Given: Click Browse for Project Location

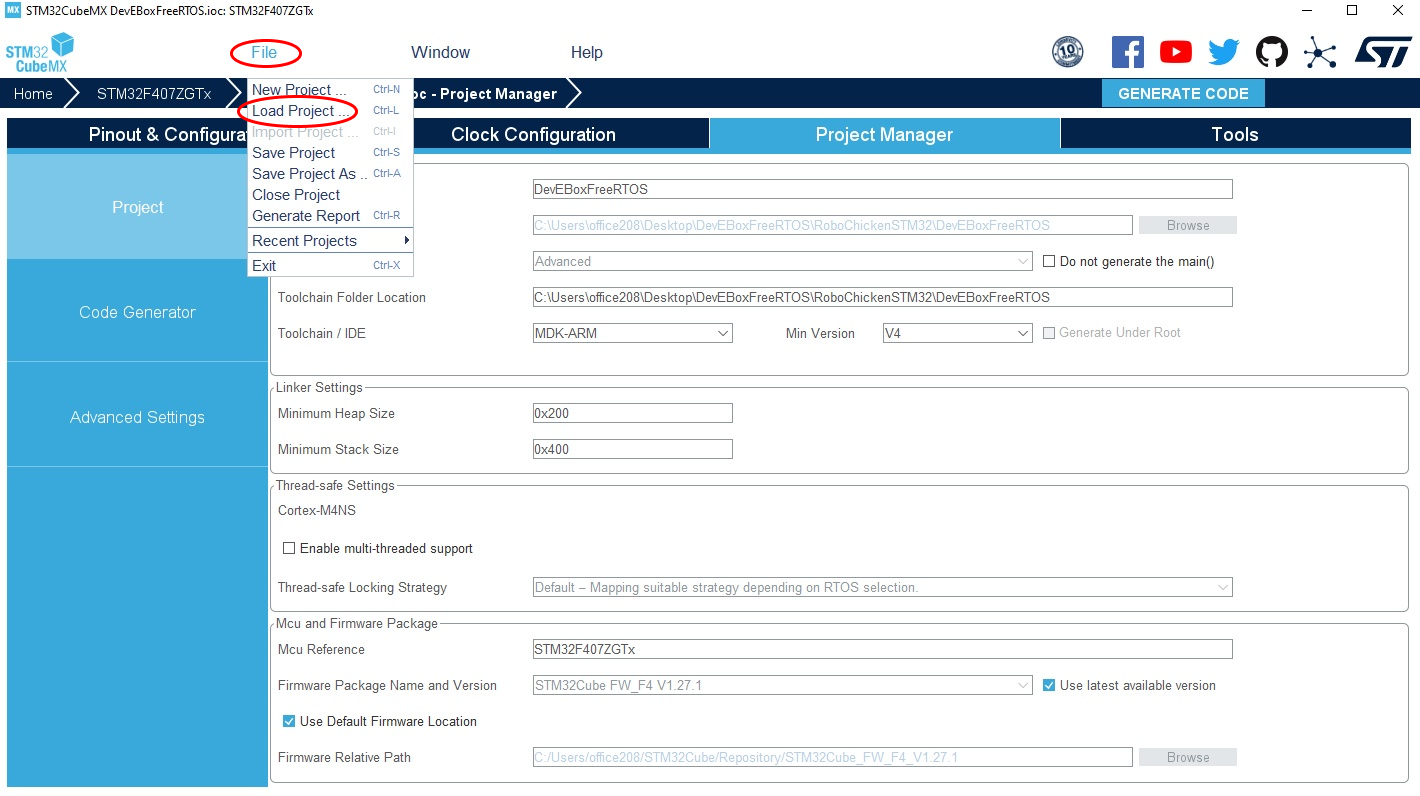Looking at the screenshot, I should 1187,225.
